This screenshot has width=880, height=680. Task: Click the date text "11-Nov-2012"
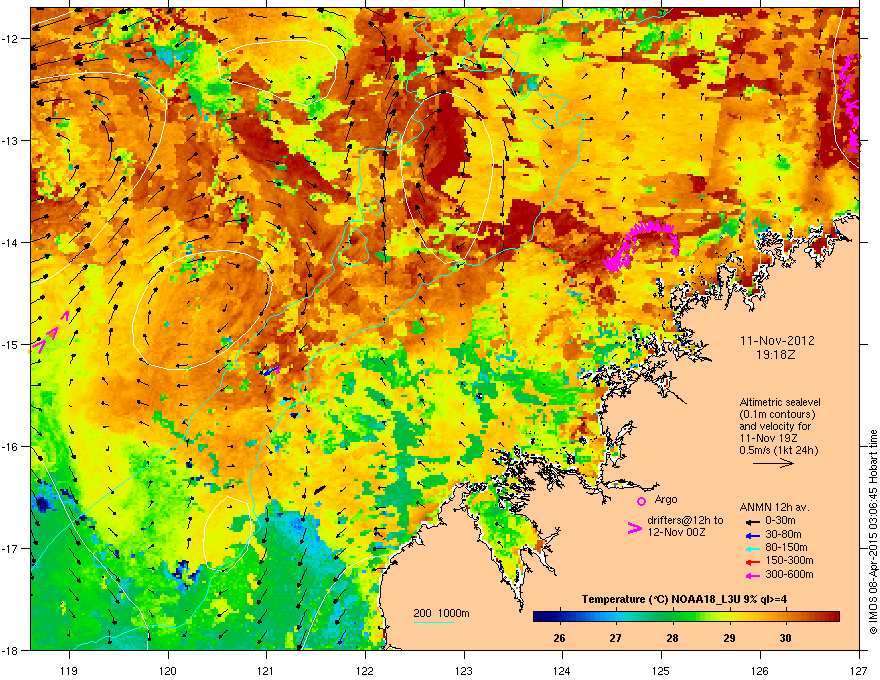(x=777, y=341)
